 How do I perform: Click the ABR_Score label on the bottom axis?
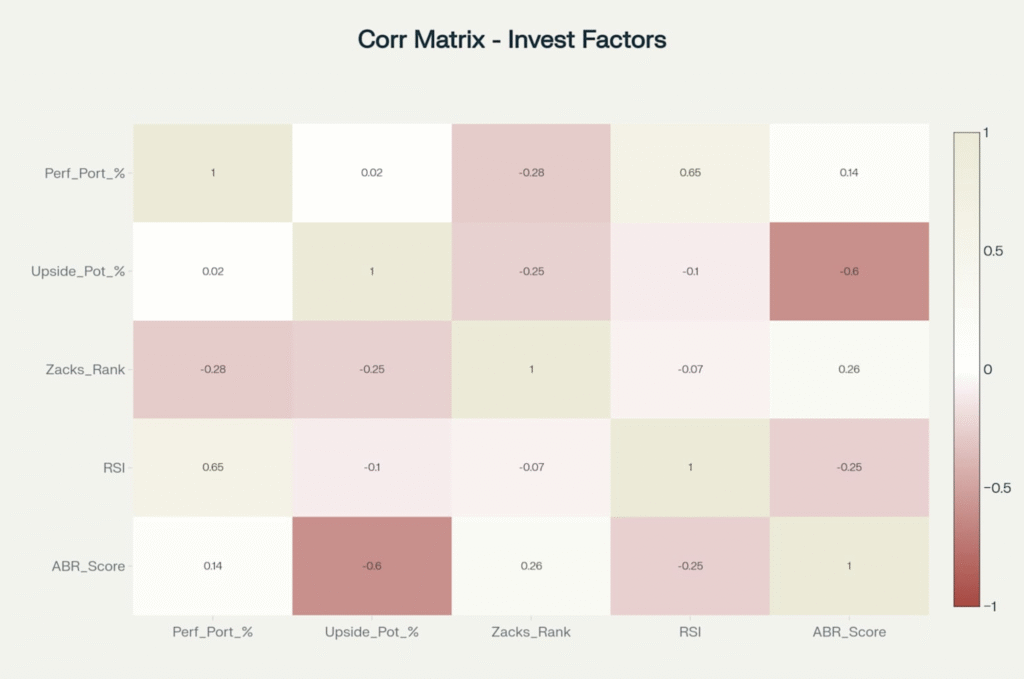point(848,632)
